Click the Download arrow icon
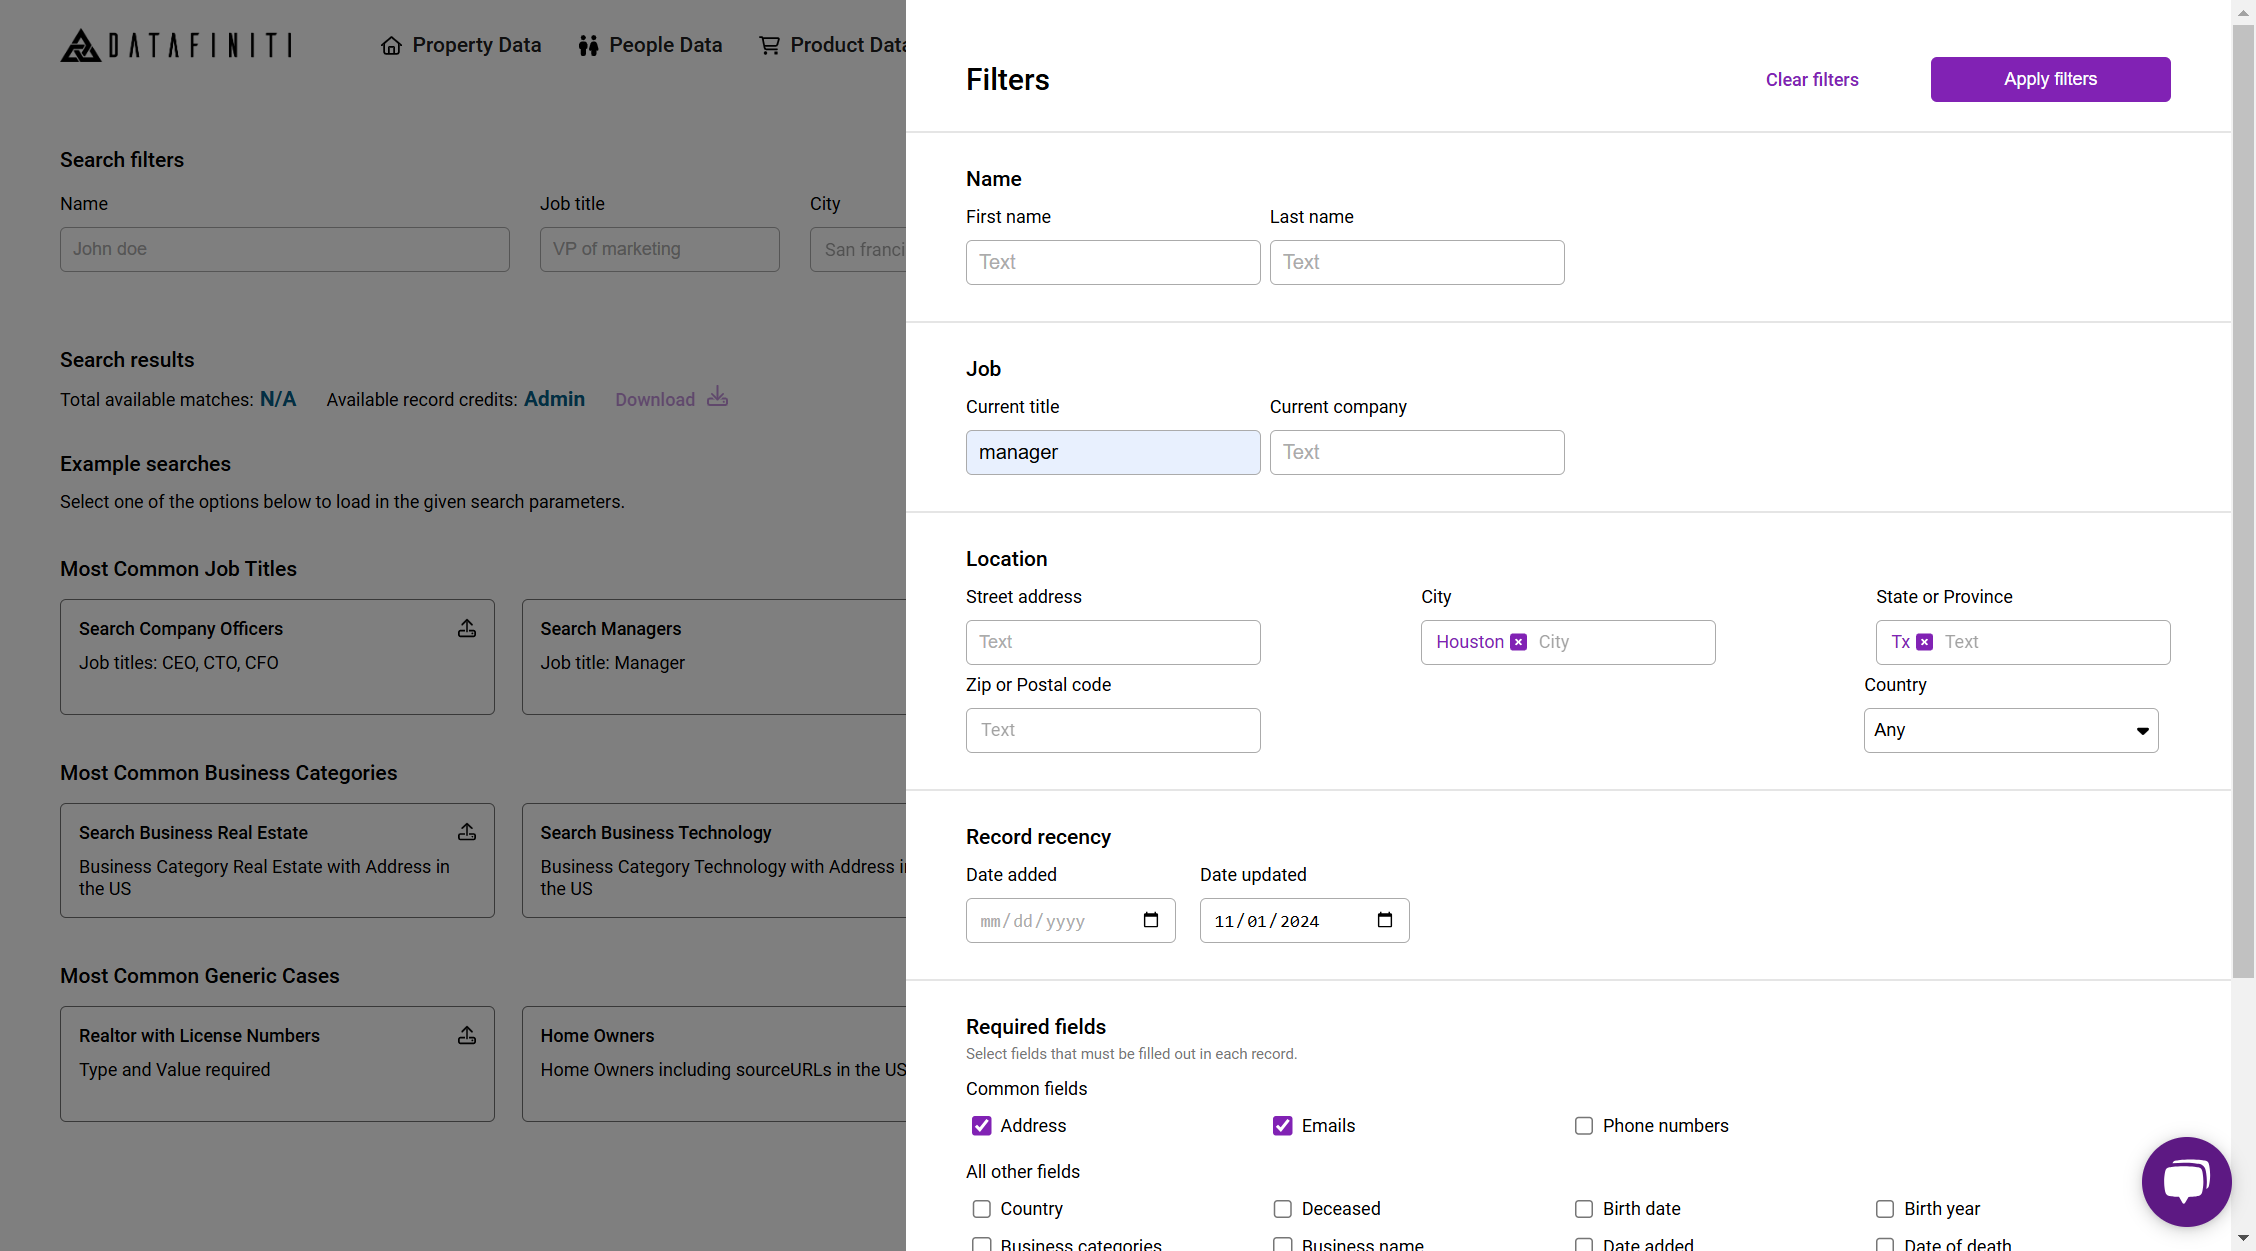This screenshot has width=2256, height=1251. coord(717,397)
